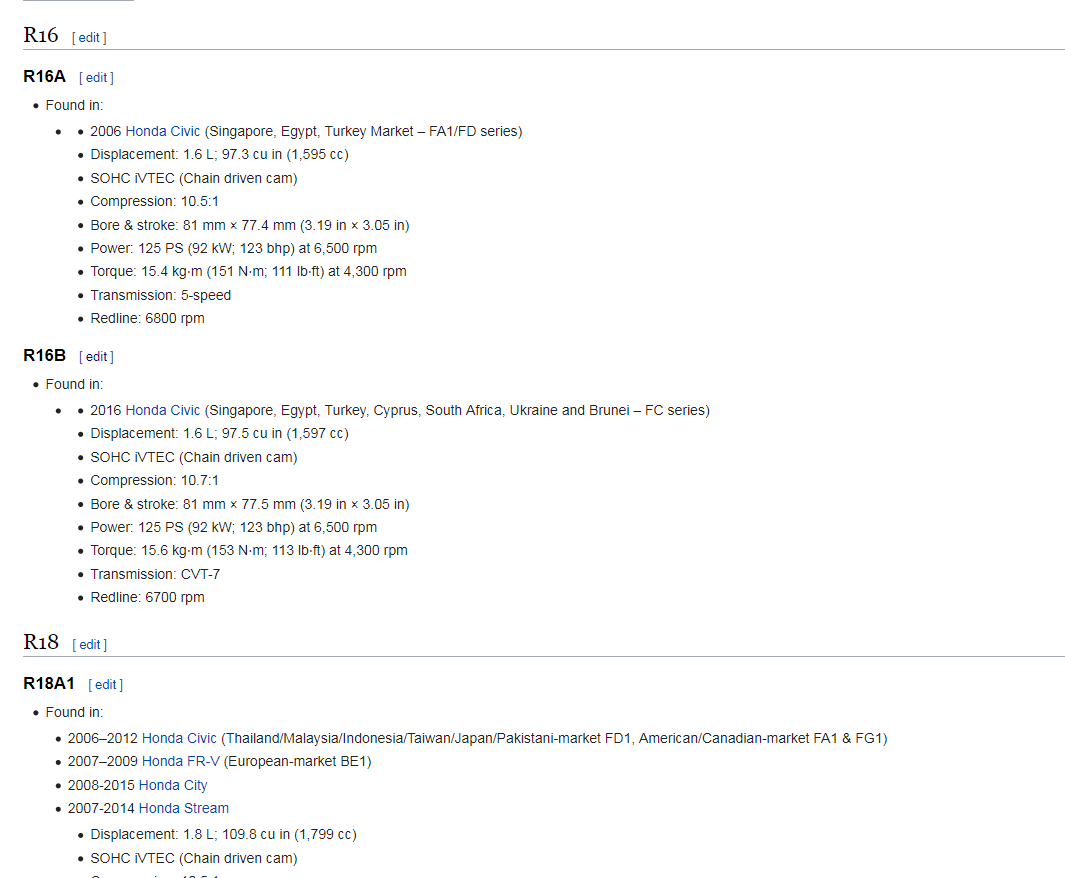Click 'Redline: 6800 rpm' line
This screenshot has height=878, width=1065.
(x=147, y=318)
